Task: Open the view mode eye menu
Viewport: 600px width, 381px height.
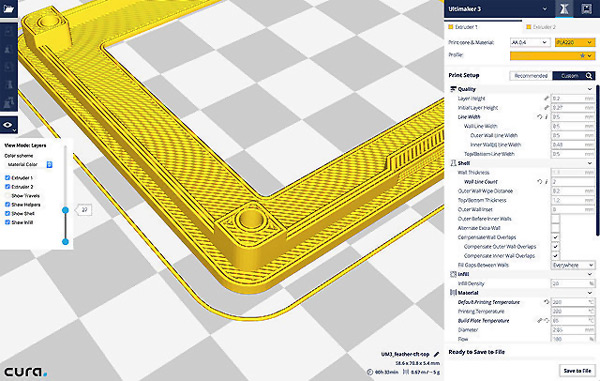Action: point(8,125)
